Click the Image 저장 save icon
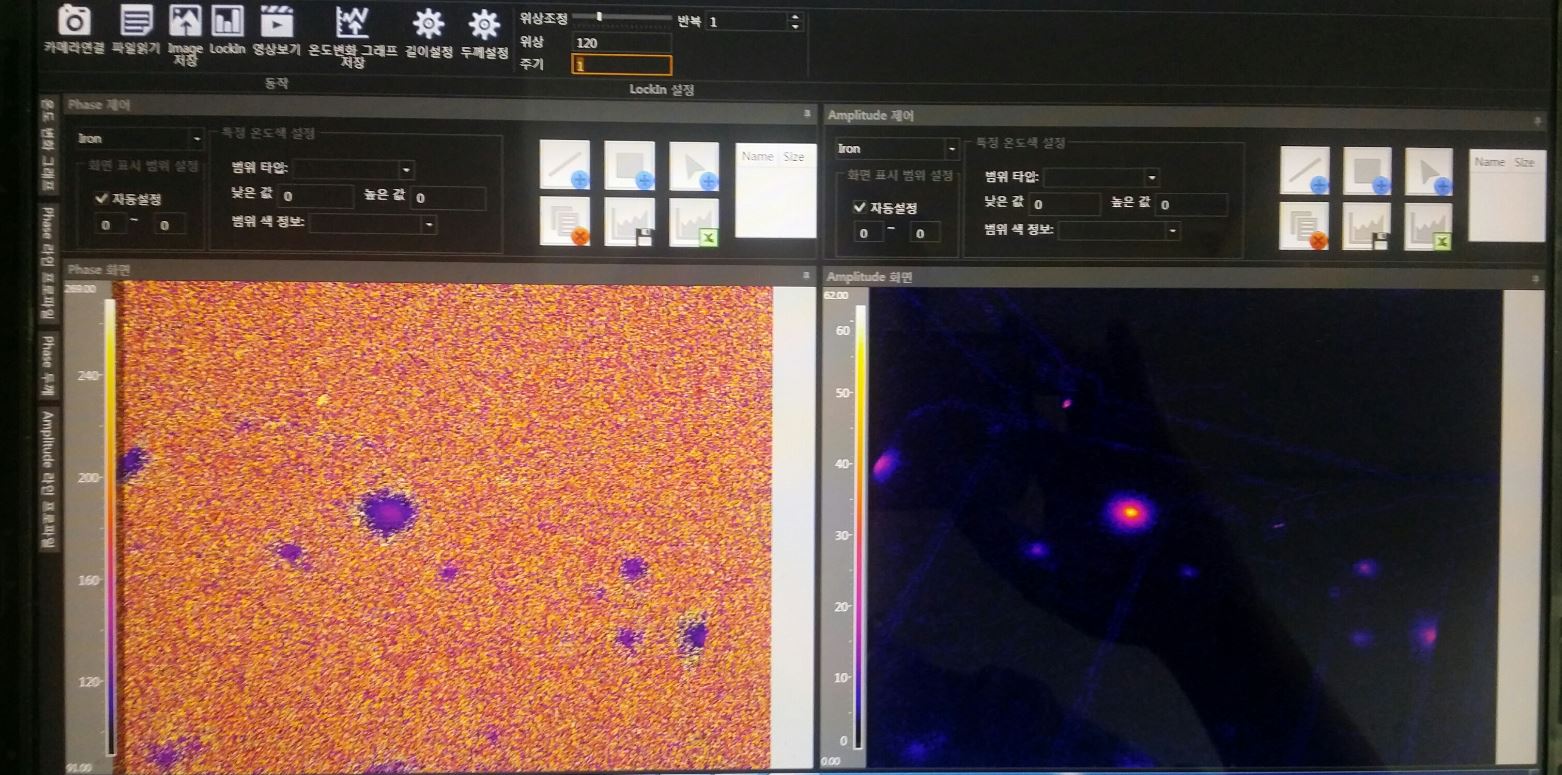The image size is (1562, 775). 185,20
